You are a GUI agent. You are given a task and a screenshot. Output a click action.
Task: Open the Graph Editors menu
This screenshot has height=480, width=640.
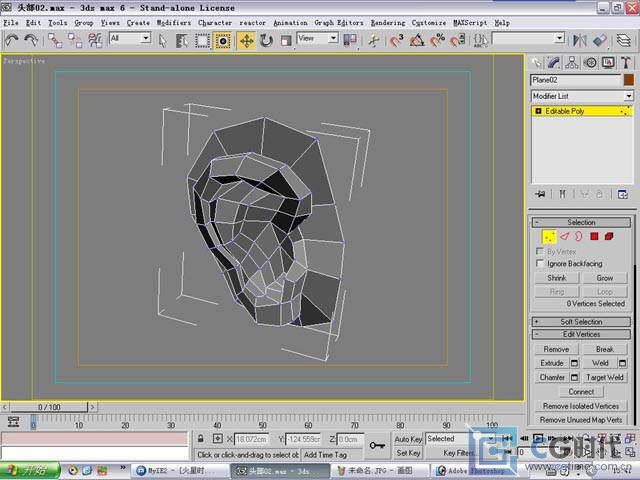tap(338, 23)
